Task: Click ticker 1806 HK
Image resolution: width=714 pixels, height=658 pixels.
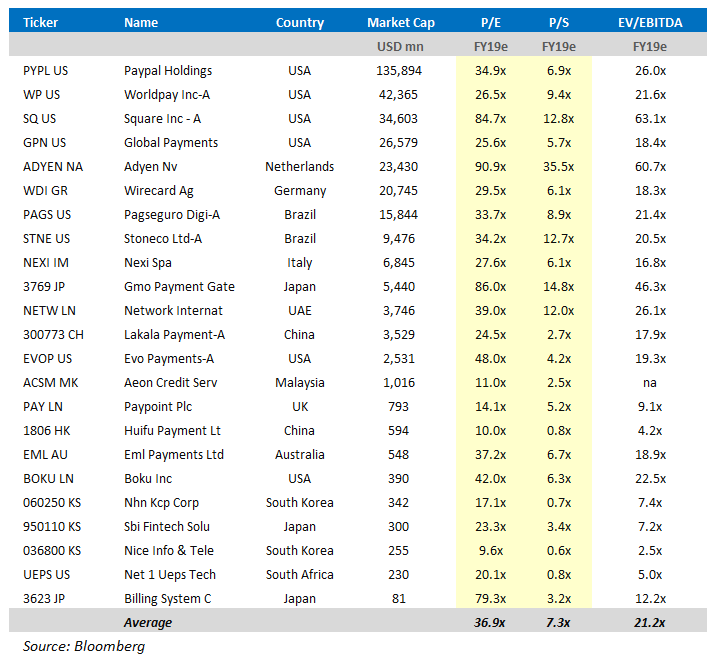Action: point(46,431)
